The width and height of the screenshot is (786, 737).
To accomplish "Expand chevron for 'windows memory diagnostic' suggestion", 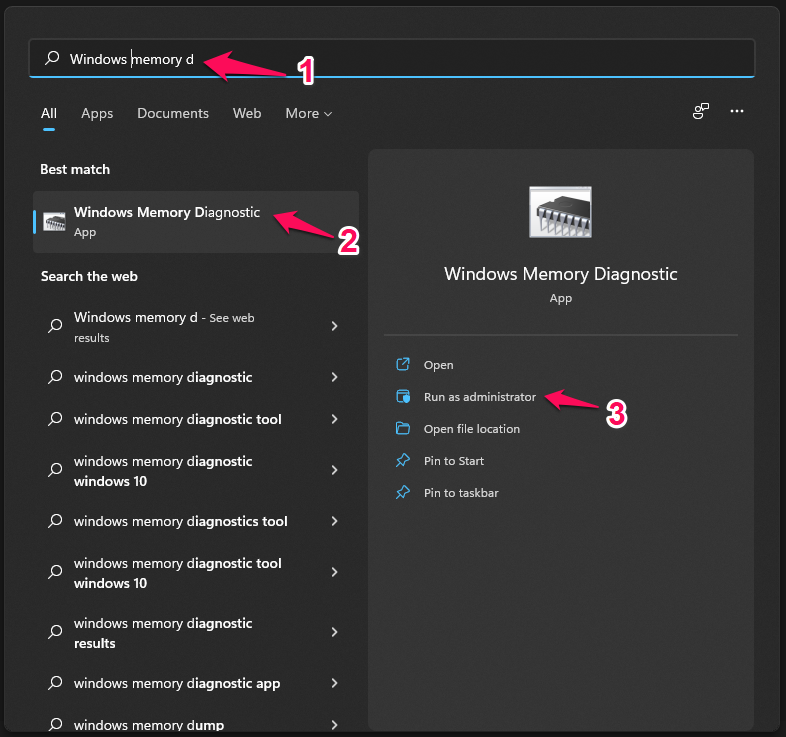I will [334, 377].
